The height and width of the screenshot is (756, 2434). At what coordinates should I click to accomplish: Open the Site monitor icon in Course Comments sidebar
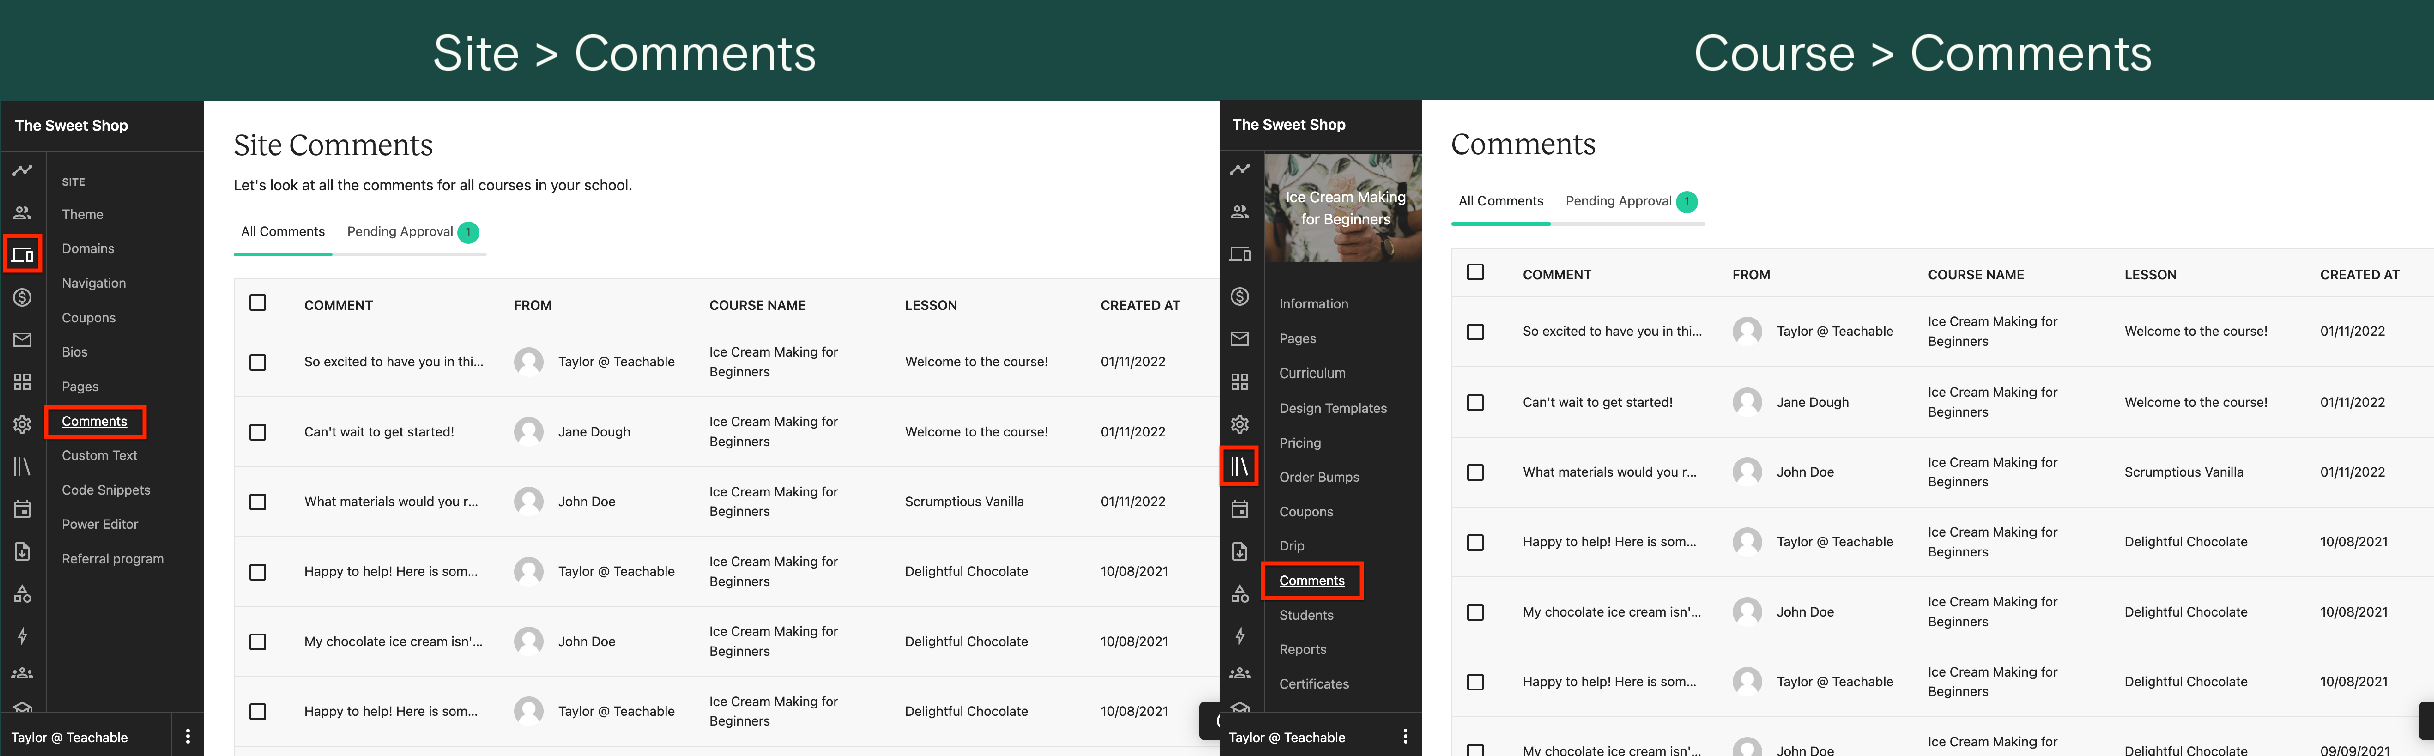tap(1240, 254)
